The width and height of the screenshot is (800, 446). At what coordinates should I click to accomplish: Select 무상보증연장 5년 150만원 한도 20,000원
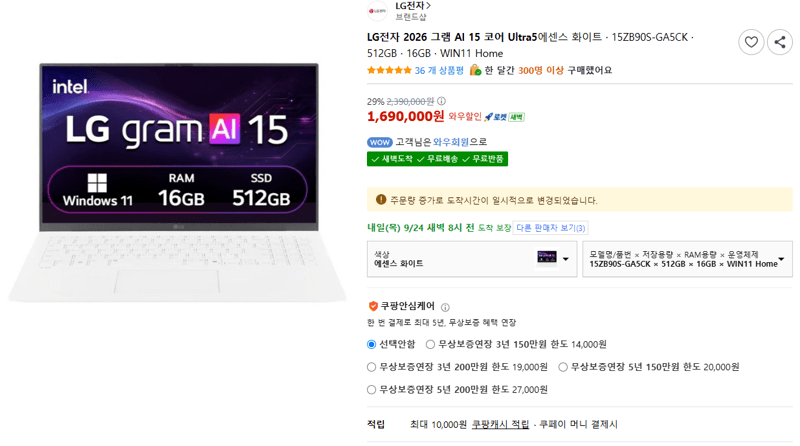[563, 367]
